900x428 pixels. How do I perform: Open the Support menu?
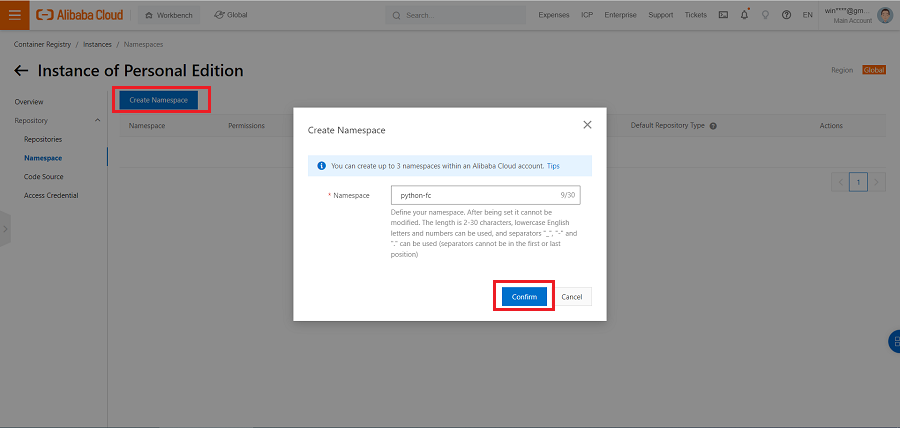pos(661,15)
